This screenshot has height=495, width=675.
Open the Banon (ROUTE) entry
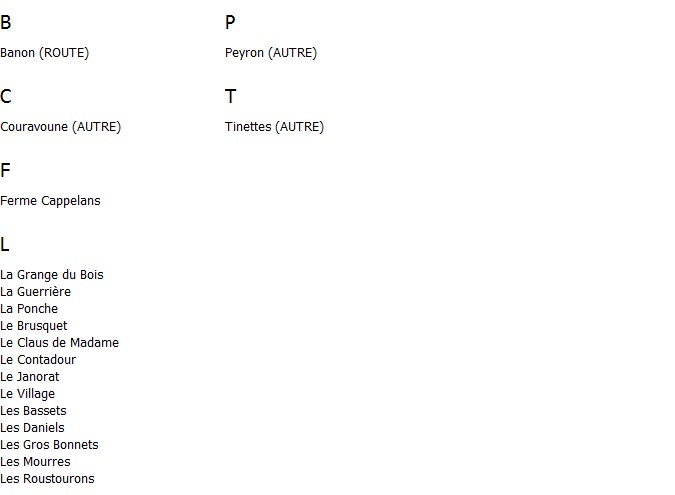pyautogui.click(x=45, y=53)
